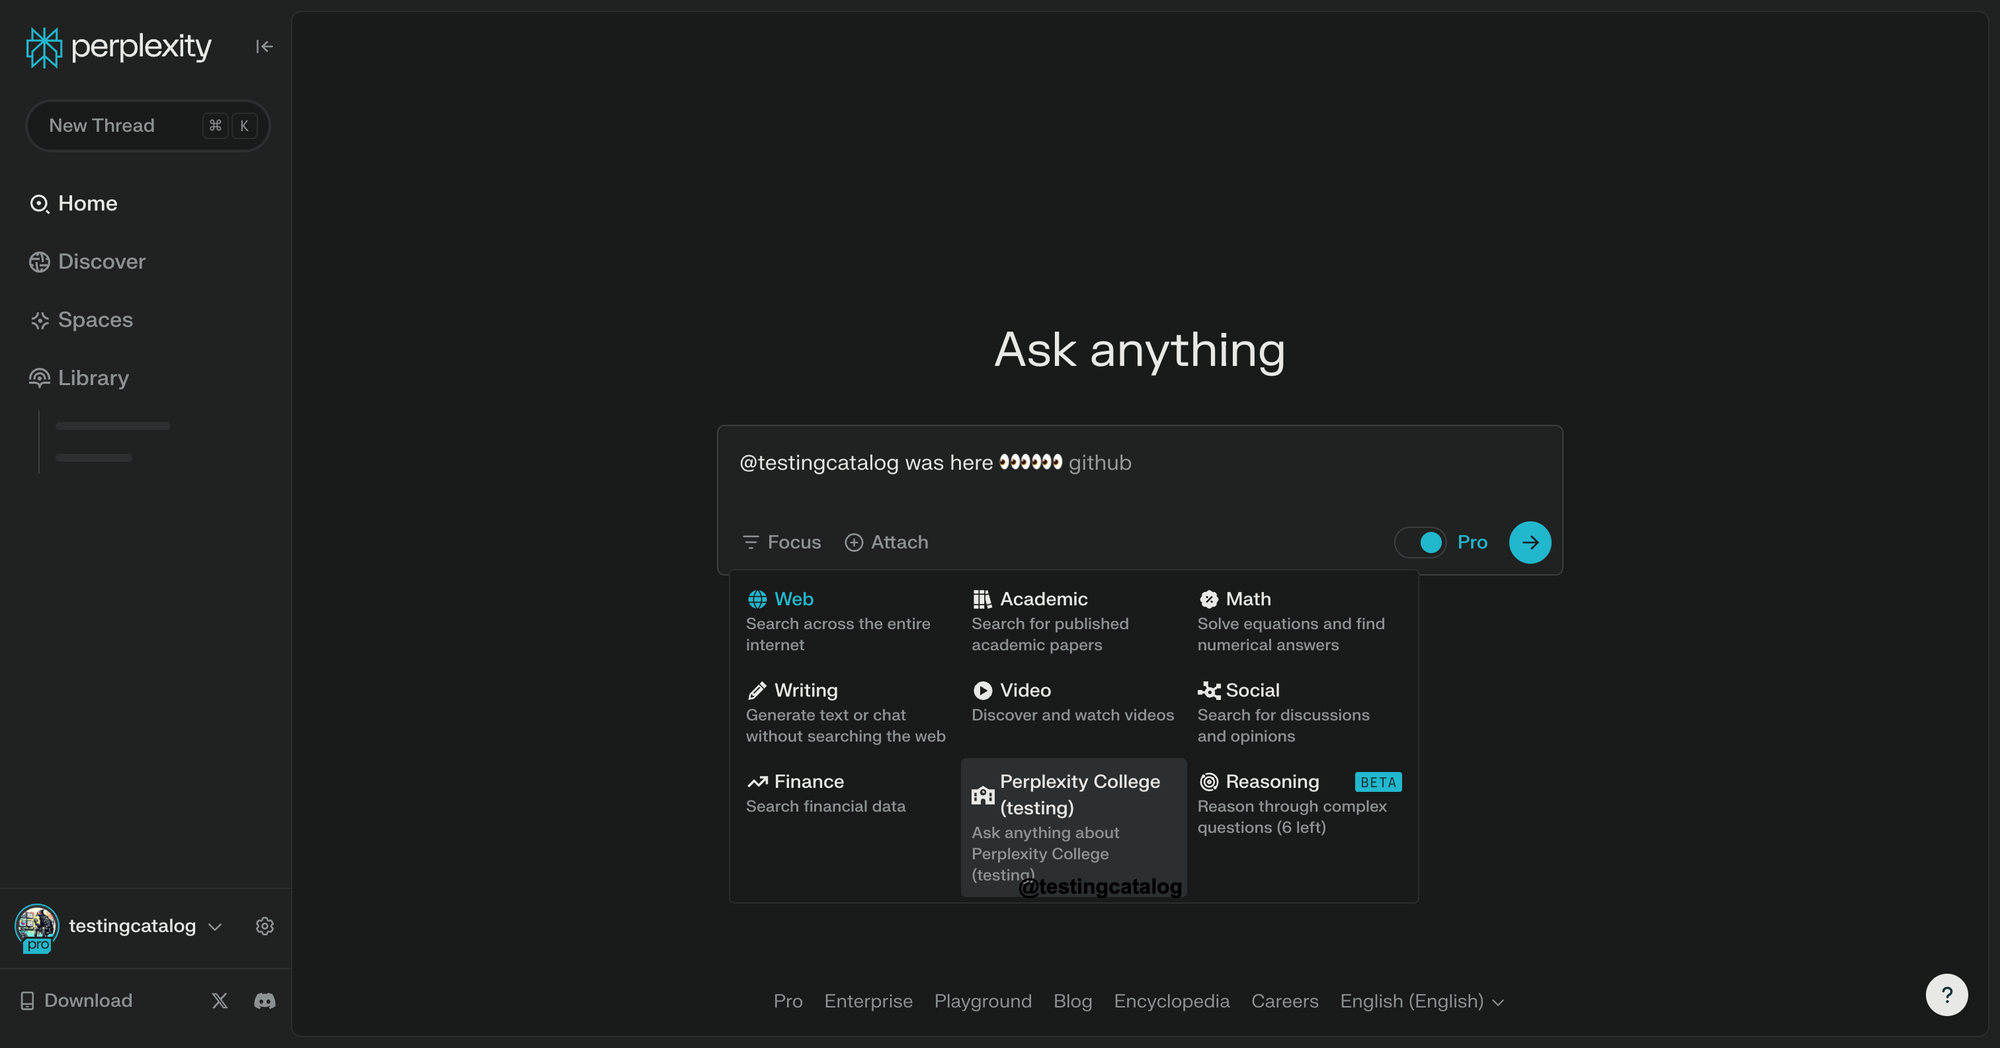Open the Discover section

click(x=88, y=262)
